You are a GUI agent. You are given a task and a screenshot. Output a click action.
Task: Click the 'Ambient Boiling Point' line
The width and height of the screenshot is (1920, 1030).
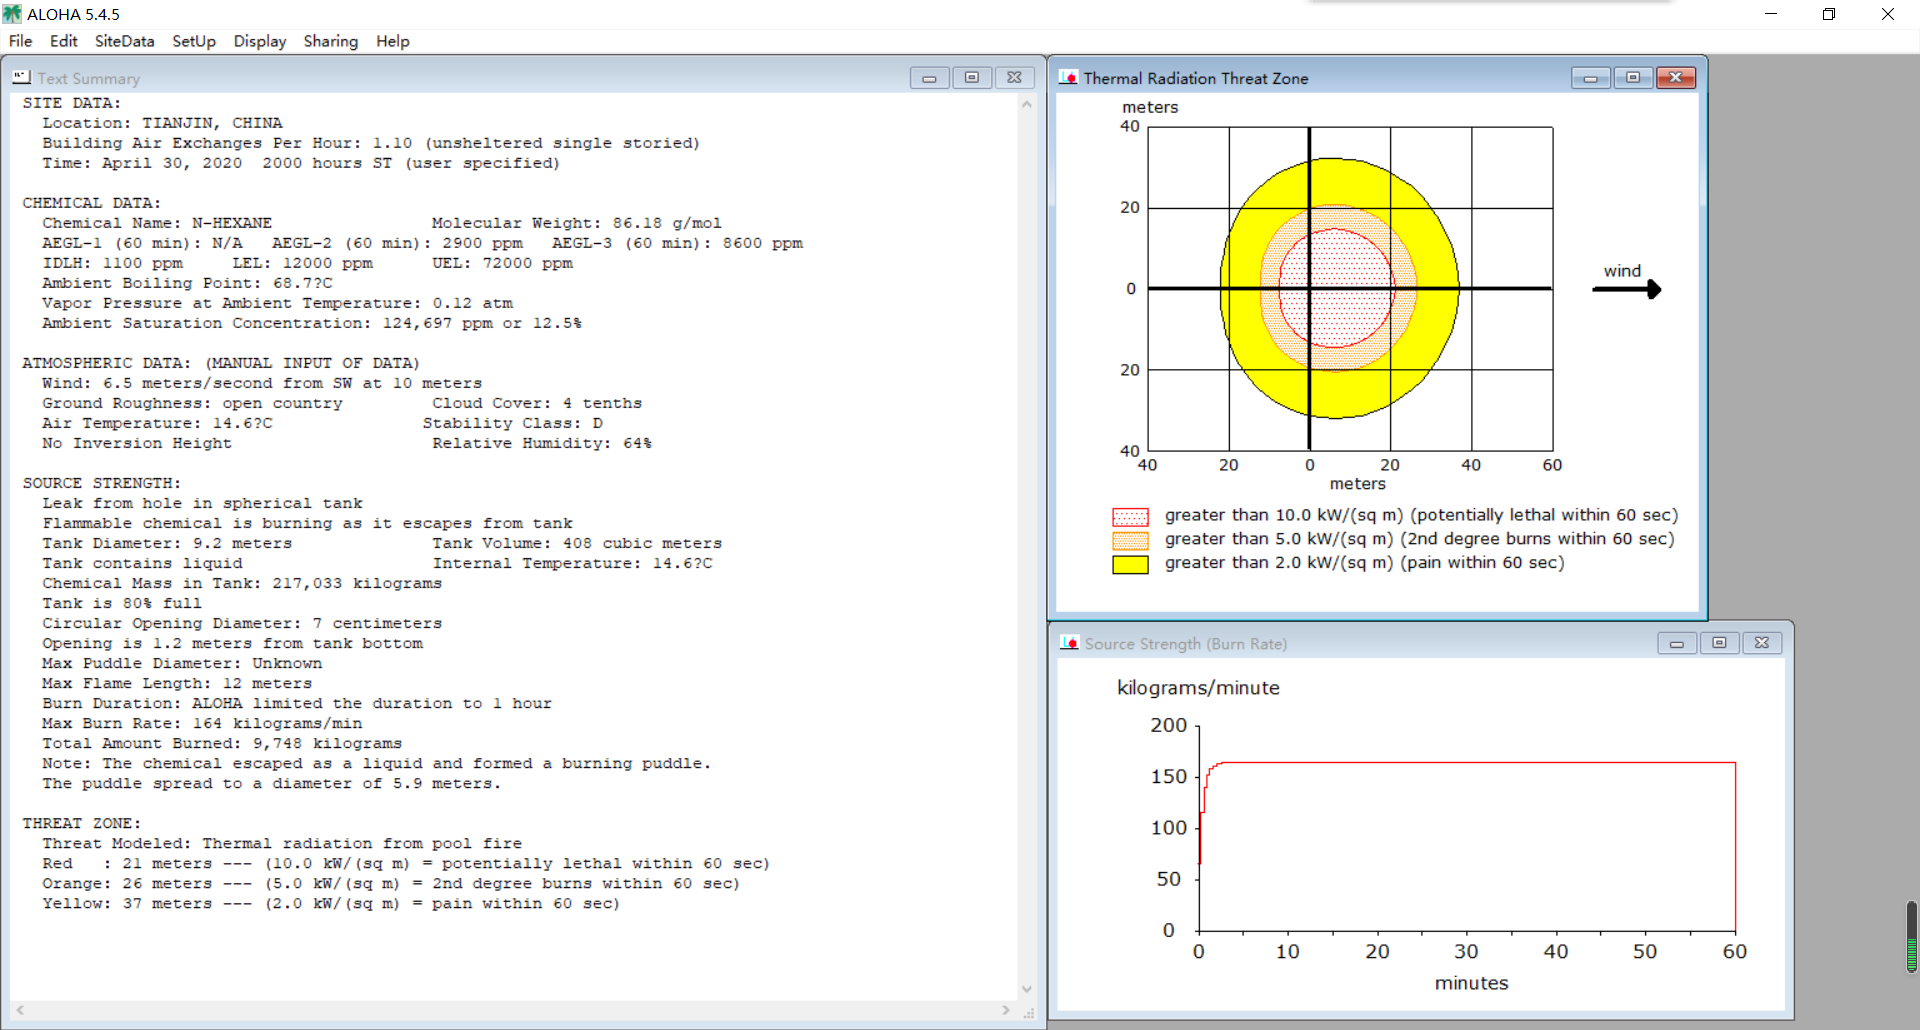coord(187,283)
